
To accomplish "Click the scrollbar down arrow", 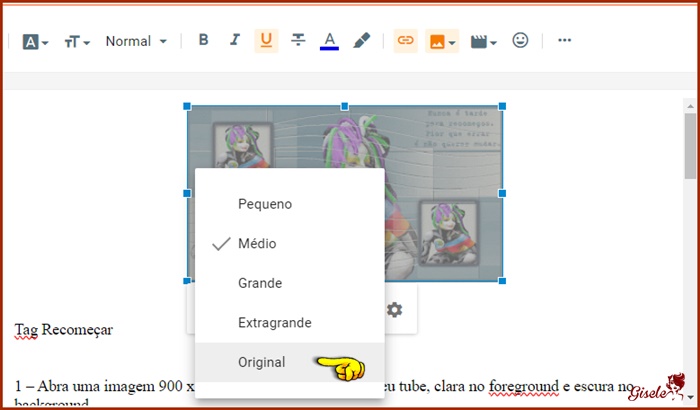I will point(692,397).
